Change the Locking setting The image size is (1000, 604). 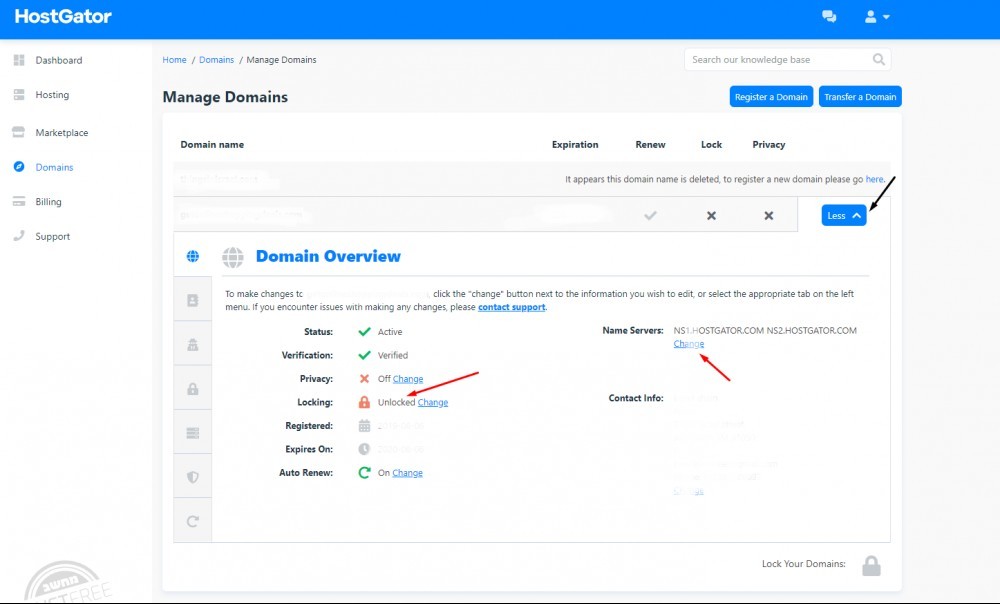(432, 402)
